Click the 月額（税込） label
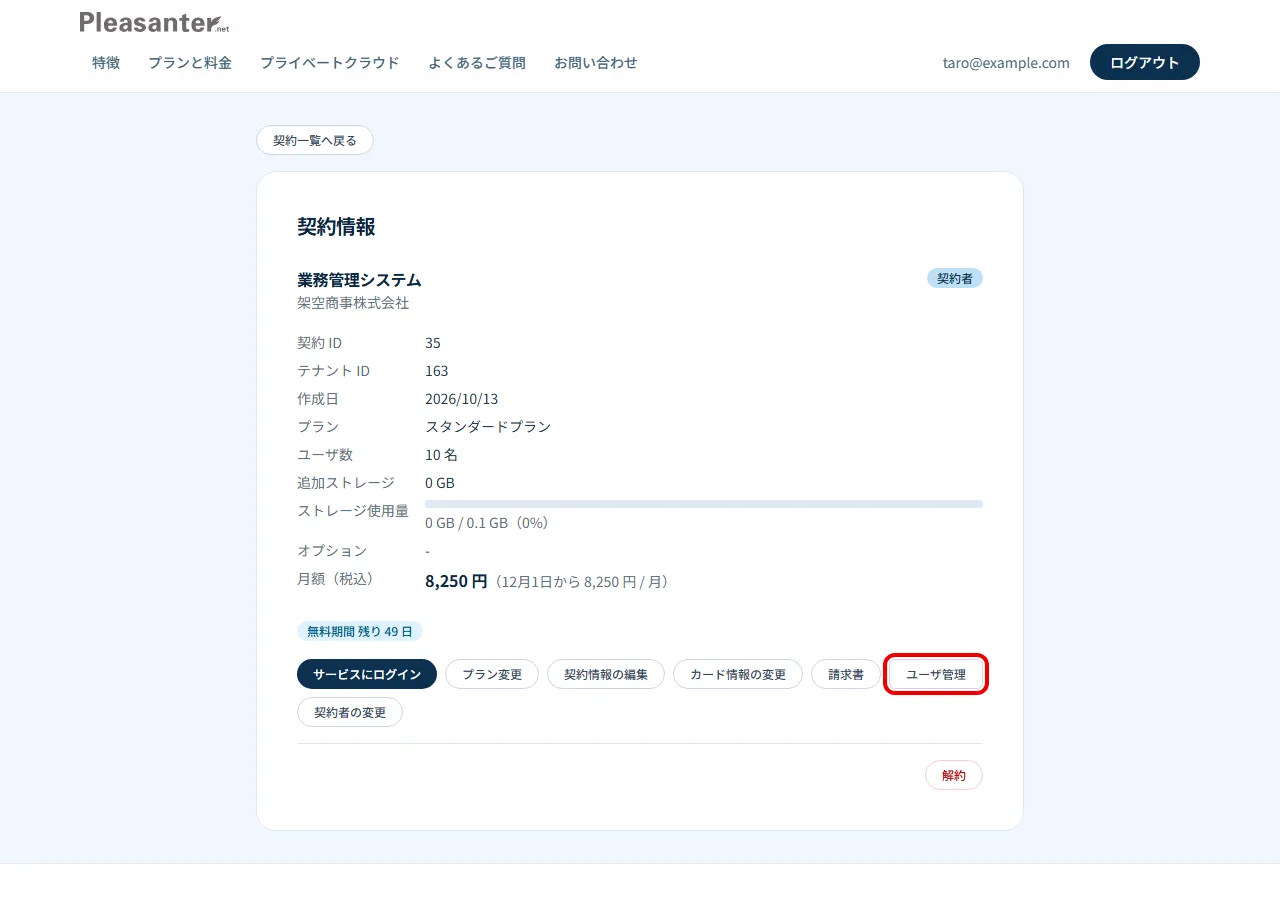 coord(338,579)
